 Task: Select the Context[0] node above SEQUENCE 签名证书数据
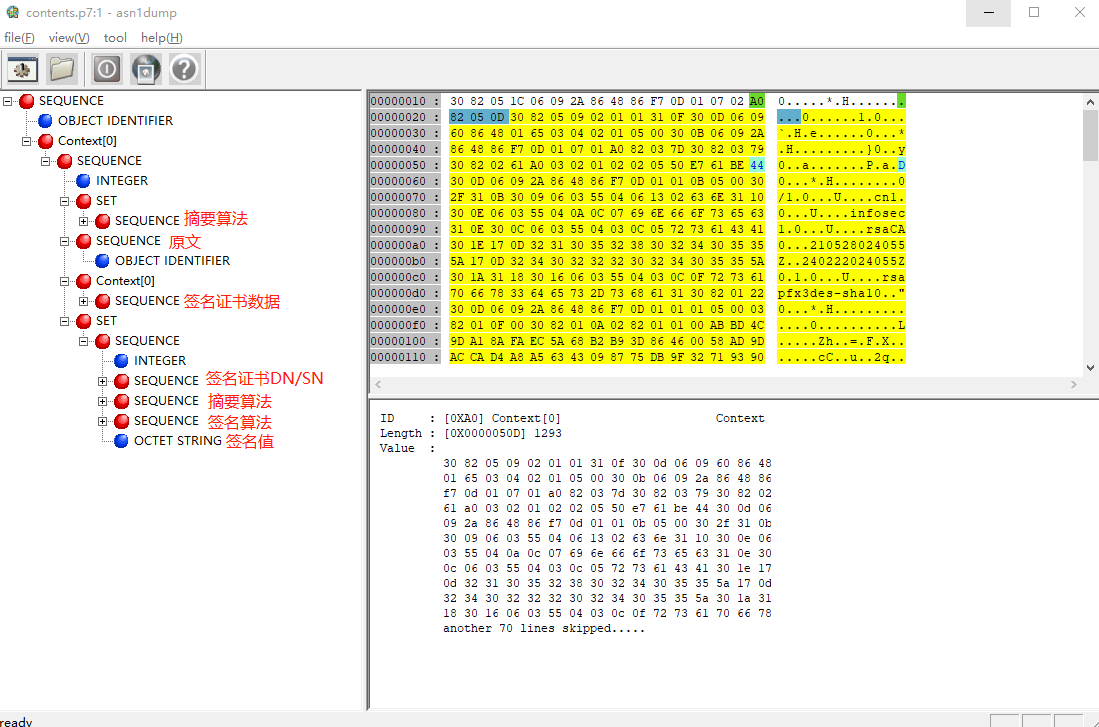125,281
